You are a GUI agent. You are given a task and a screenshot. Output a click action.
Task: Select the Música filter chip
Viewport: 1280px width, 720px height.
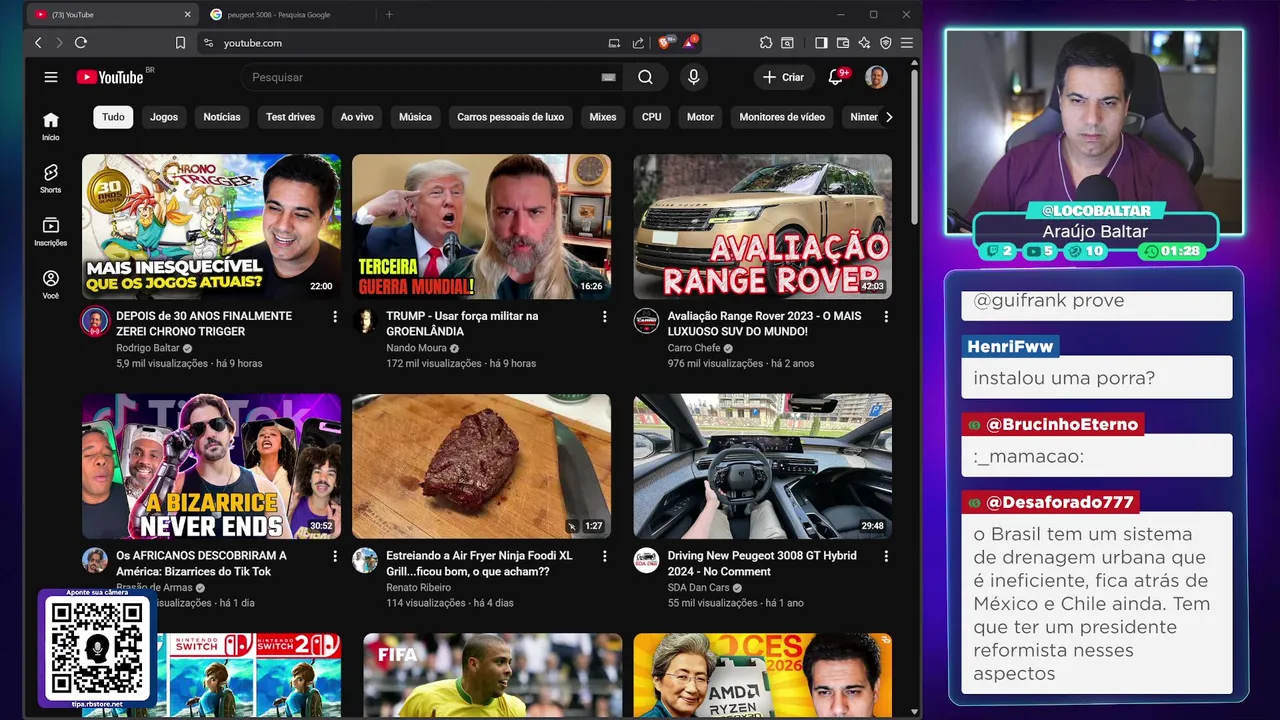pyautogui.click(x=415, y=117)
